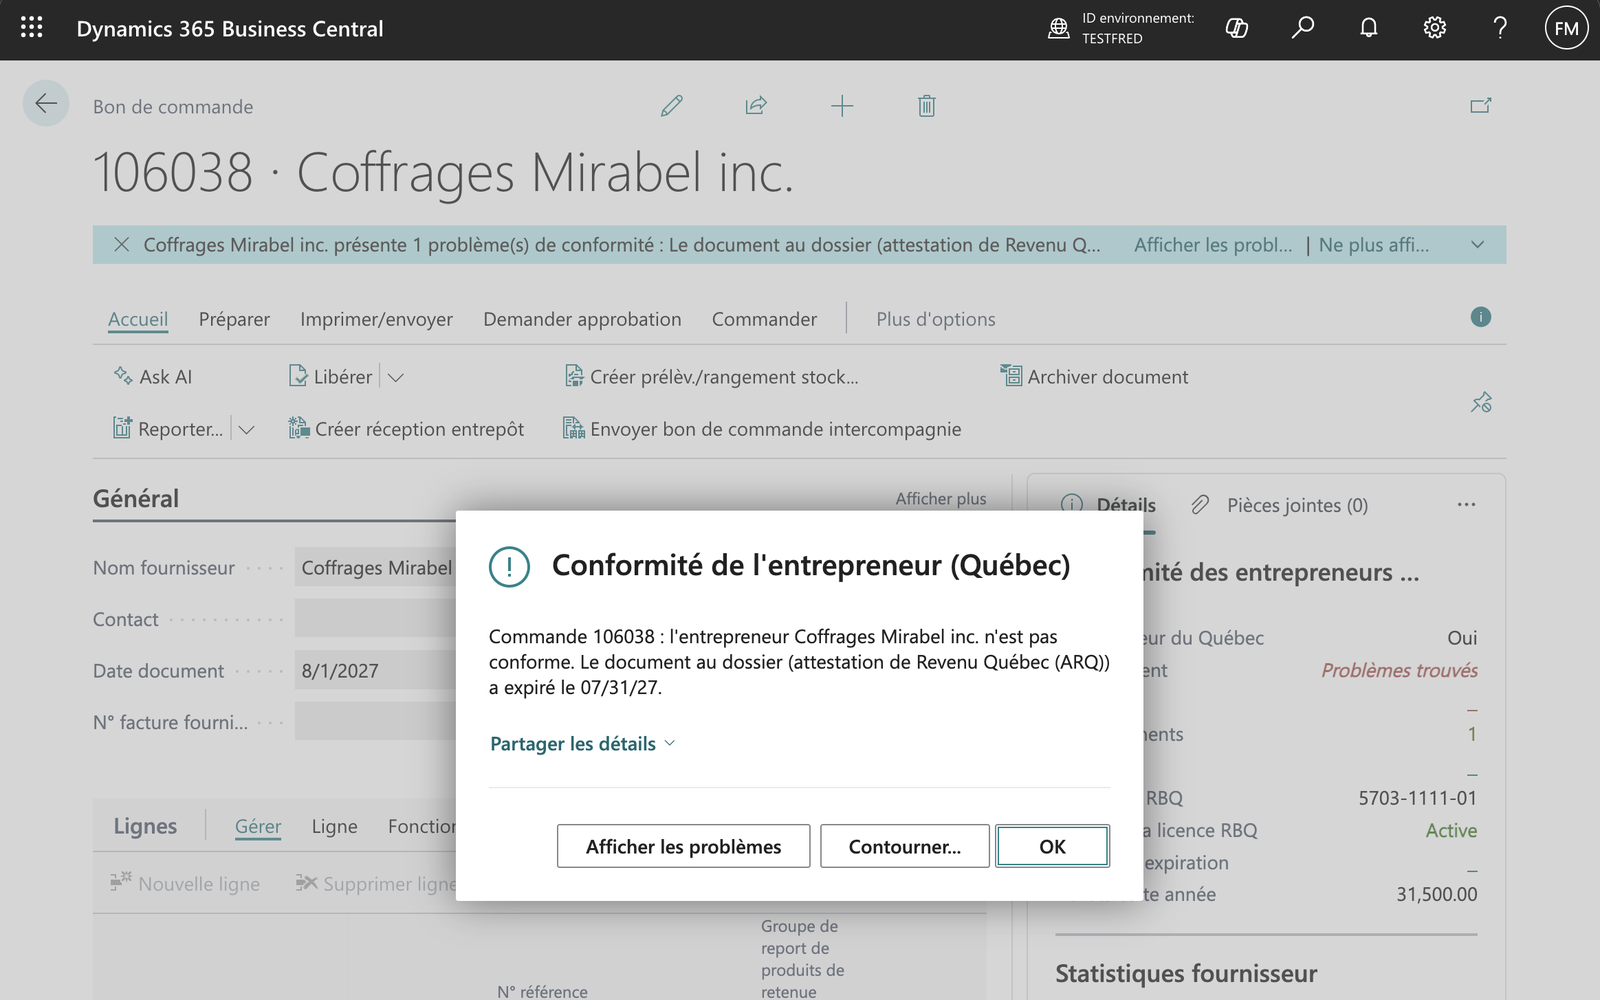
Task: Click Plus d'options
Action: tap(936, 319)
